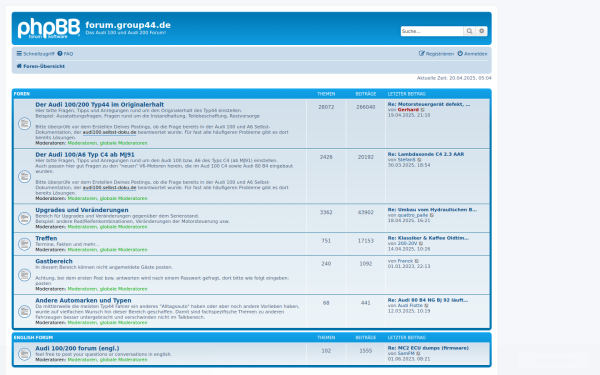Select the Aktuelle Zeit timestamp text
600x375 pixels.
point(454,78)
